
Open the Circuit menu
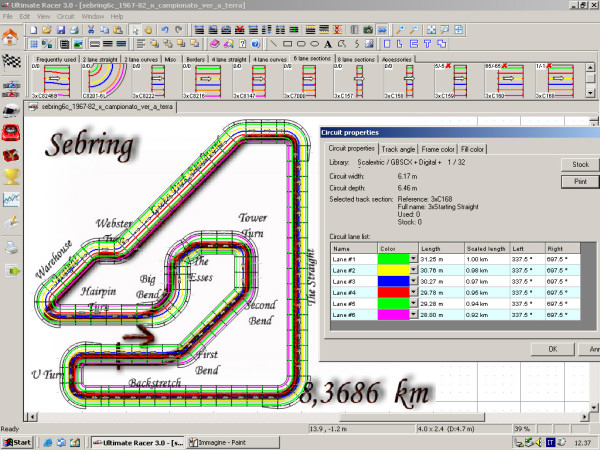(65, 17)
